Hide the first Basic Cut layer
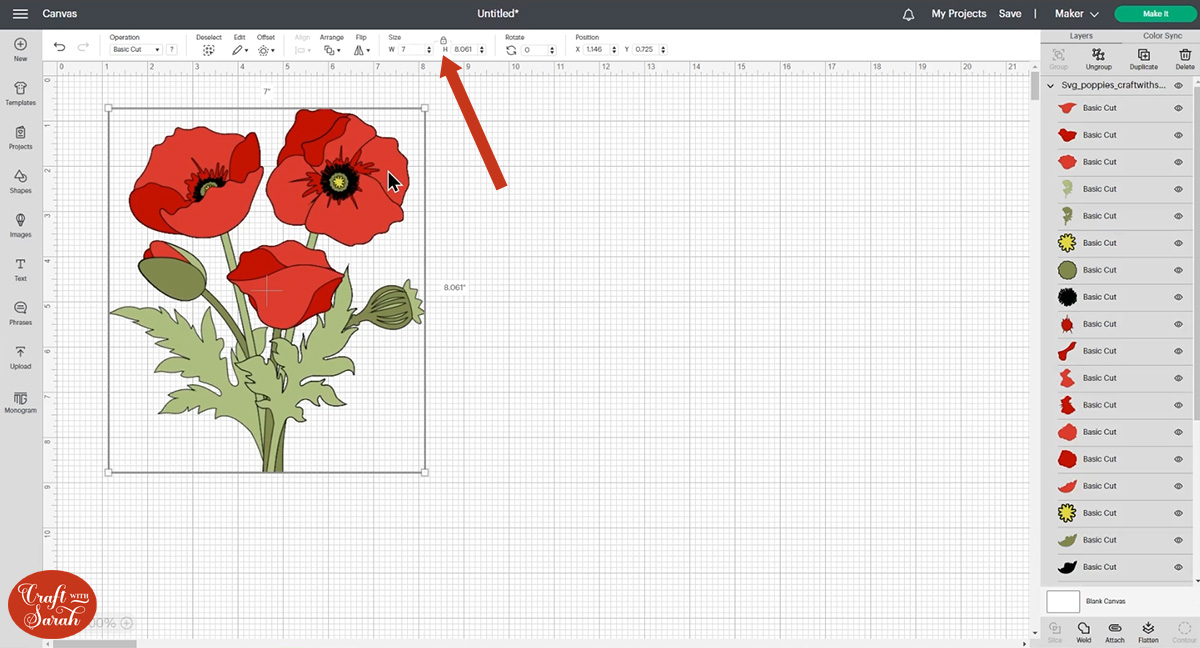This screenshot has height=648, width=1200. coord(1178,108)
